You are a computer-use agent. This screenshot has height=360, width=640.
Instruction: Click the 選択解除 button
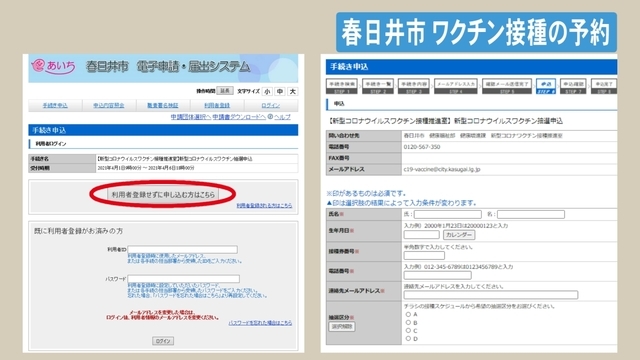[x=342, y=327]
